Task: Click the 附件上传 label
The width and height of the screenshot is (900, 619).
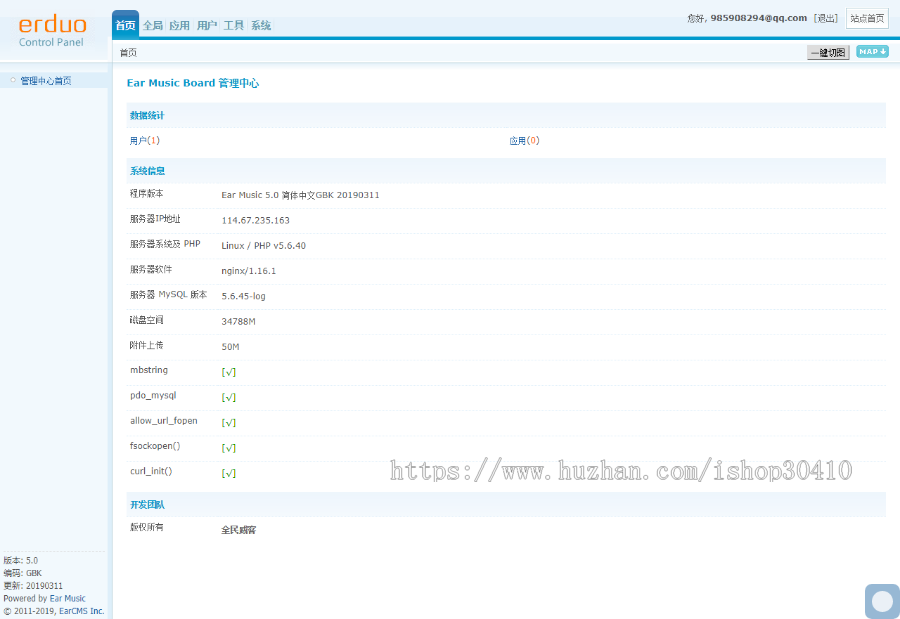Action: coord(146,345)
